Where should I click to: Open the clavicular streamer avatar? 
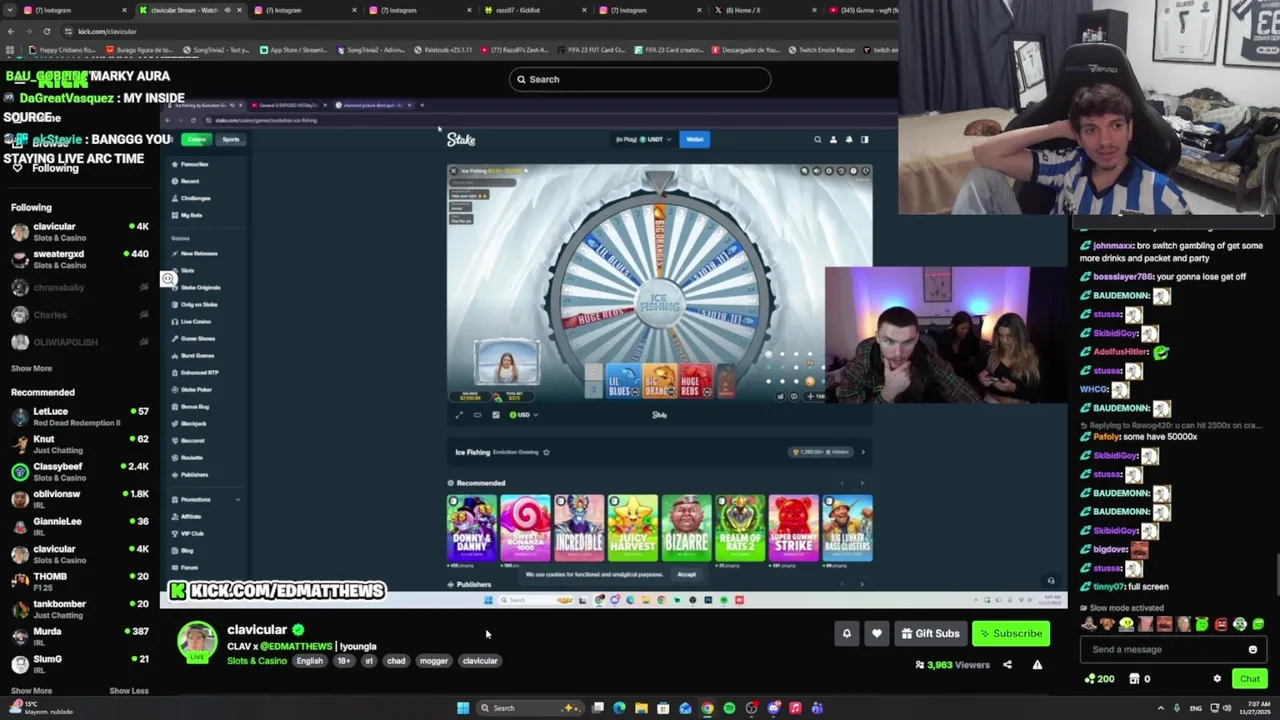pos(197,642)
